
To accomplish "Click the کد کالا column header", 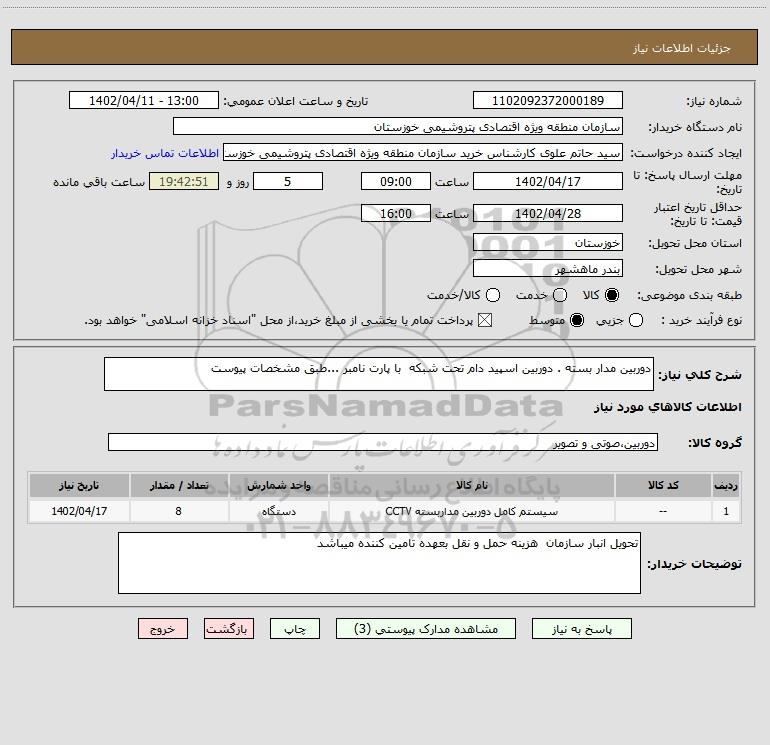I will click(662, 485).
